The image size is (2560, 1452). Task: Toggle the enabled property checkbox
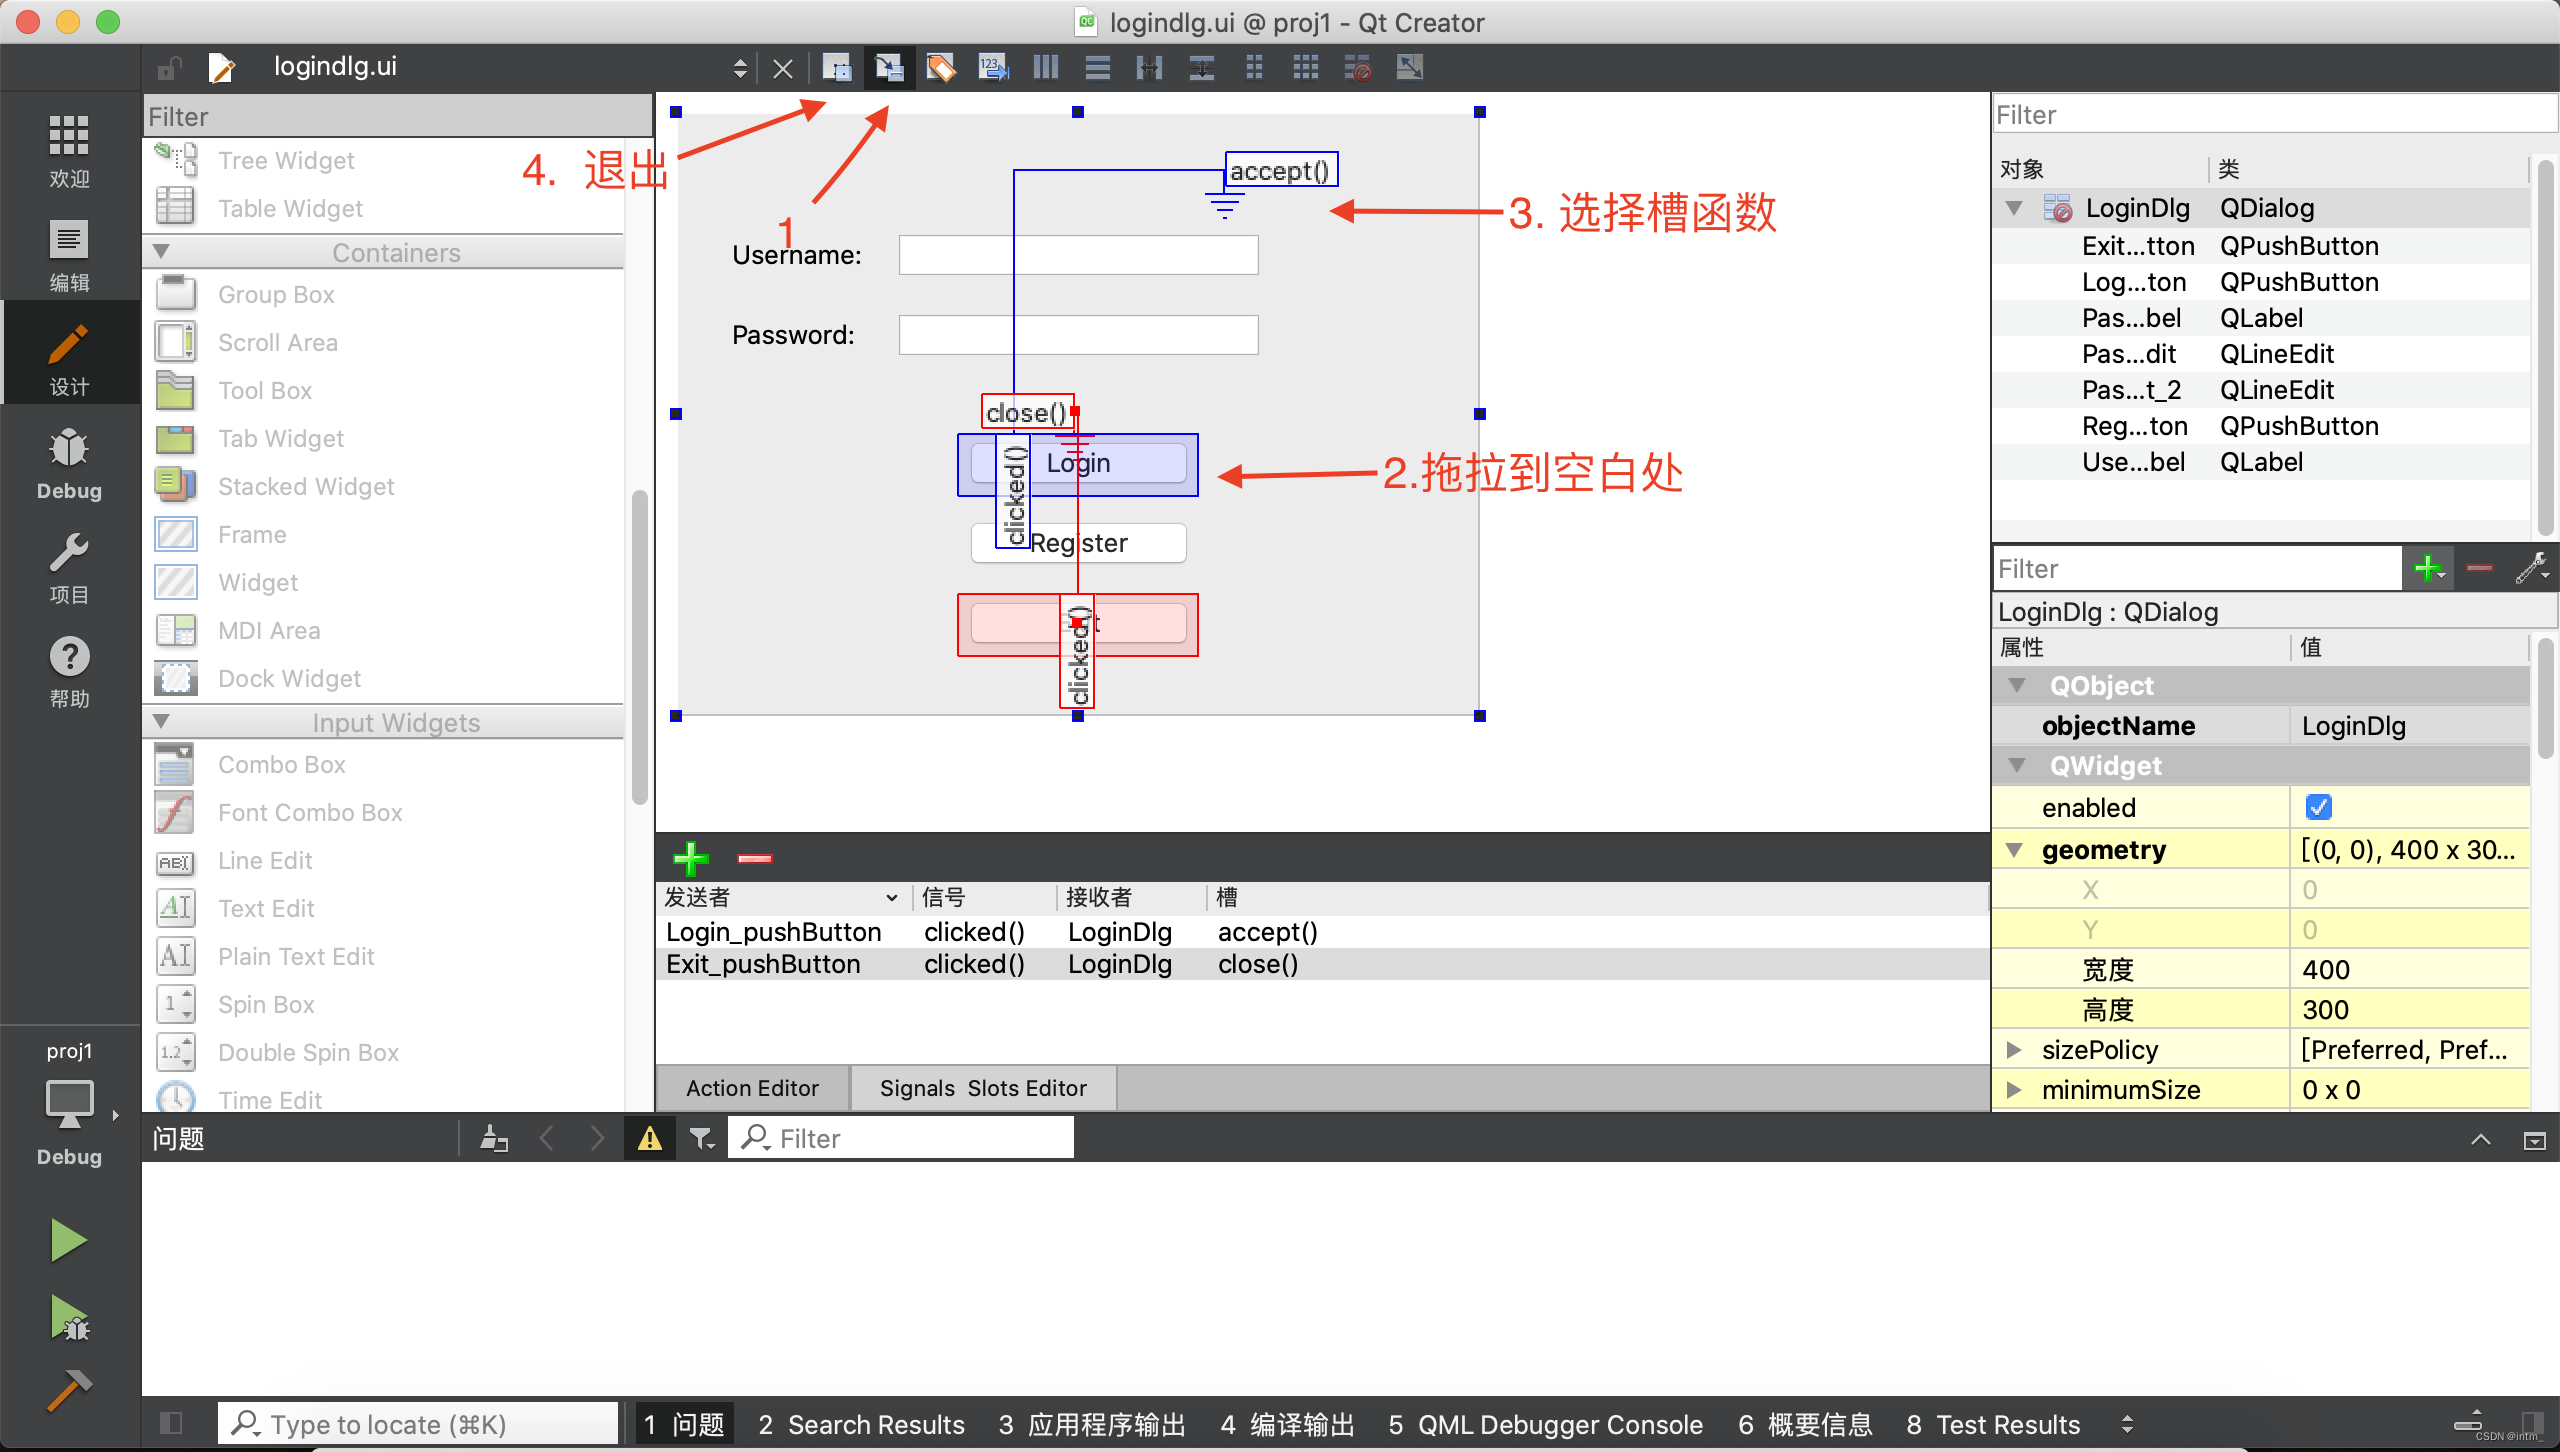click(2318, 807)
